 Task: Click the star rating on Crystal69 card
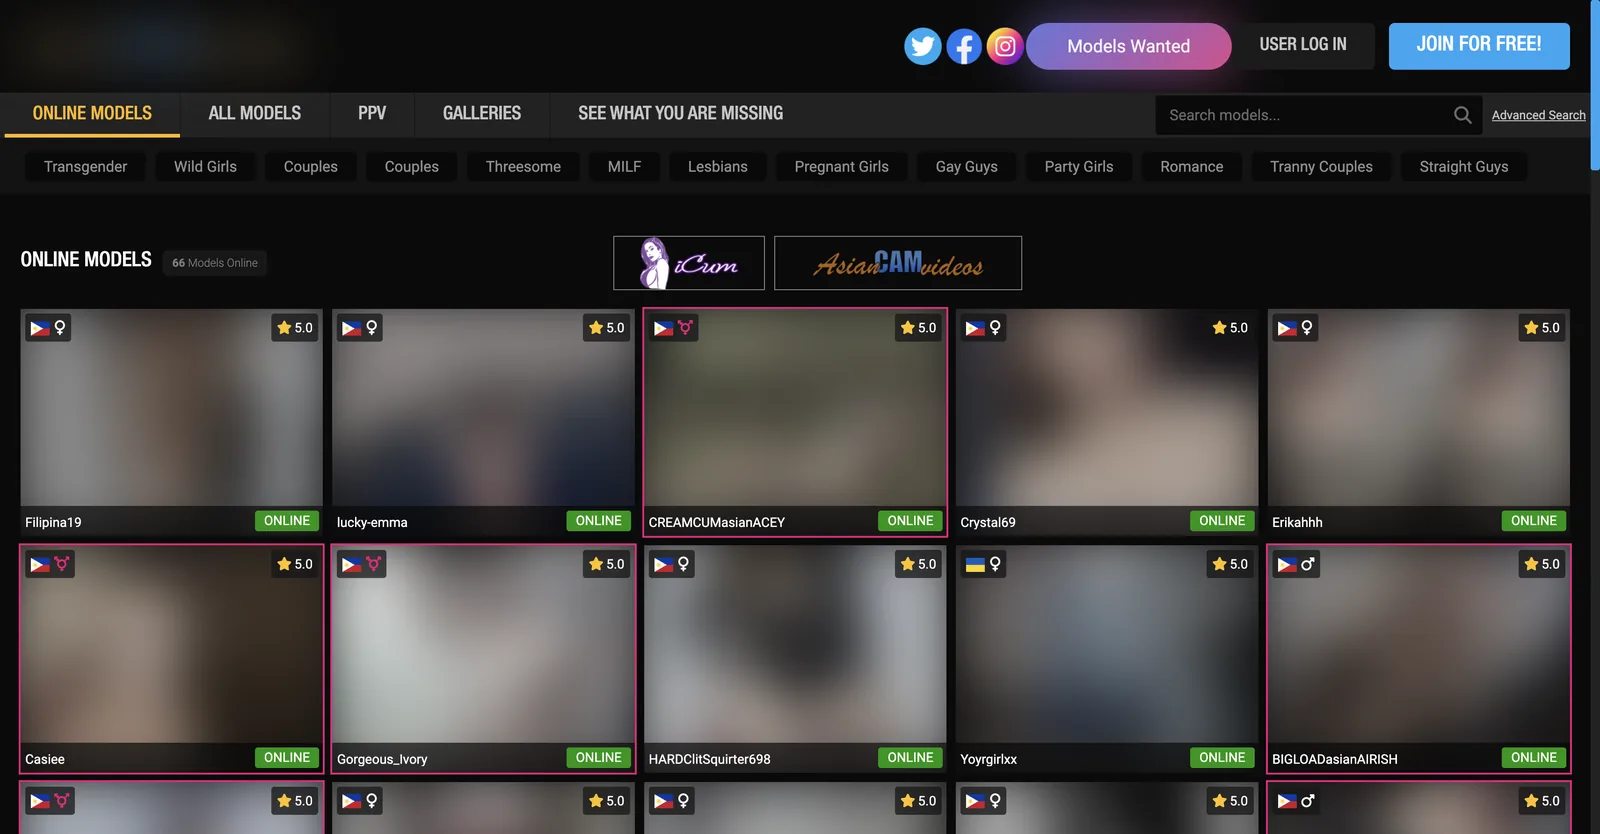pos(1230,328)
